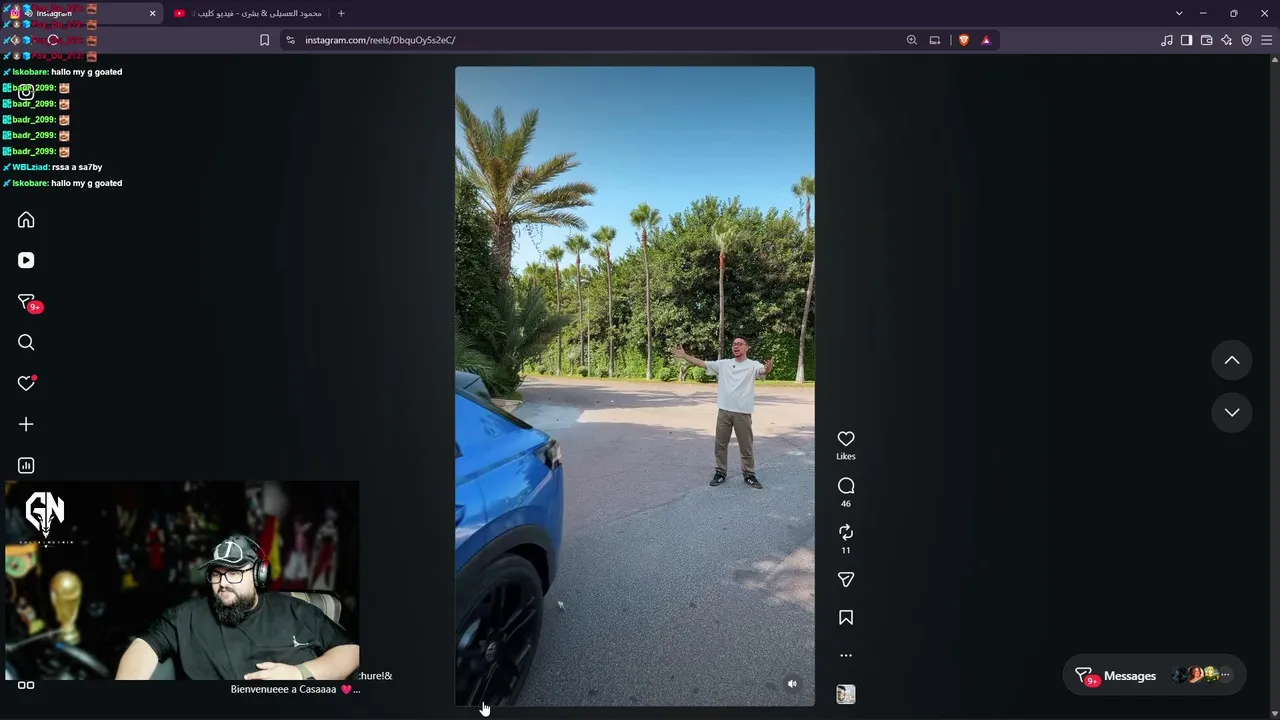Open the browser hamburger menu
Image resolution: width=1280 pixels, height=720 pixels.
pyautogui.click(x=1267, y=40)
